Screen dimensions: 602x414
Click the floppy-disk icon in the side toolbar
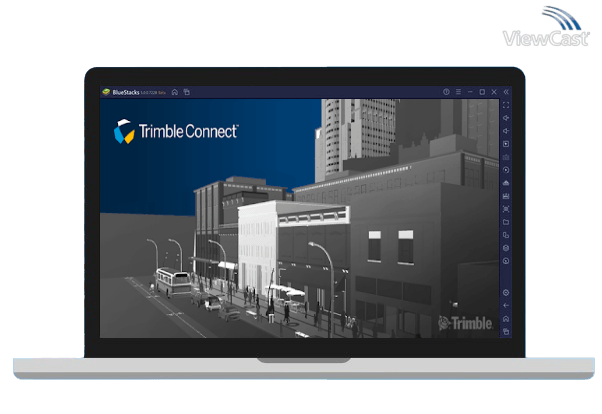pos(506,196)
